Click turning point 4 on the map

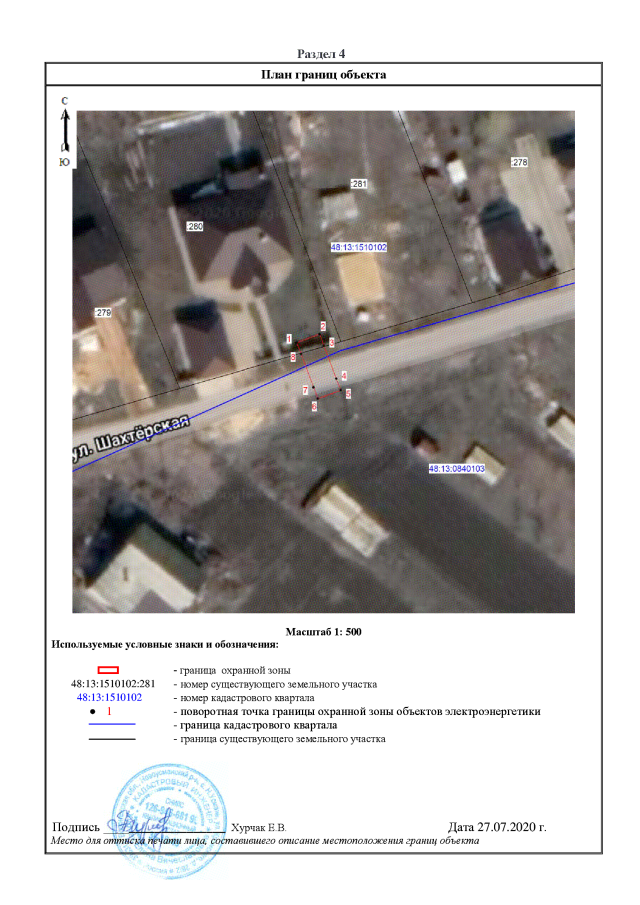(x=344, y=376)
